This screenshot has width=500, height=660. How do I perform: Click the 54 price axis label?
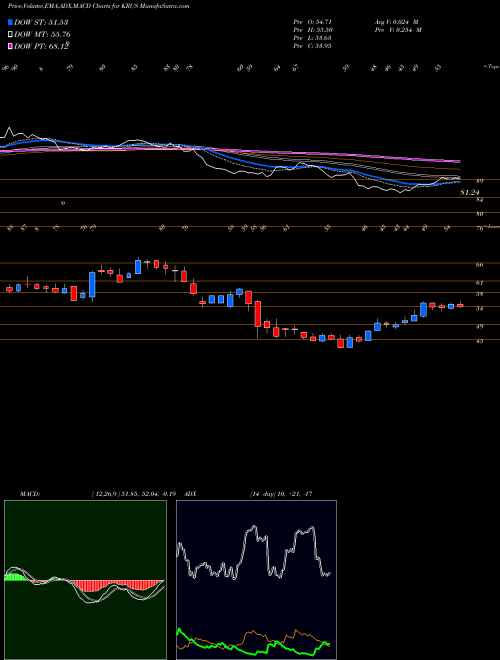(479, 309)
